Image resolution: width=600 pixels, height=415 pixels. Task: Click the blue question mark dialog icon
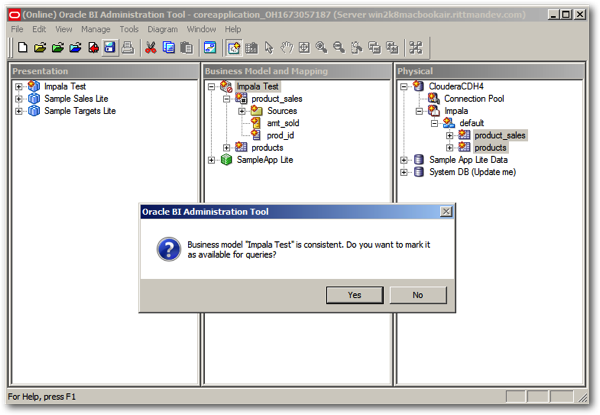(x=169, y=249)
